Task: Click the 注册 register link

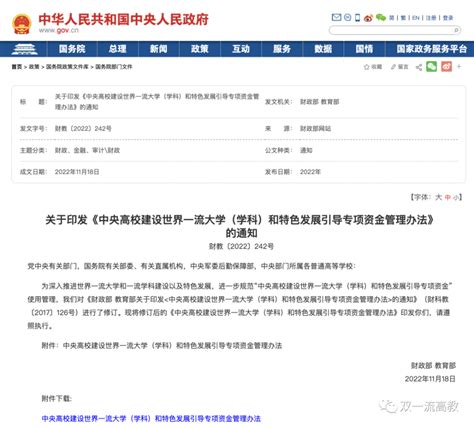Action: (x=431, y=18)
